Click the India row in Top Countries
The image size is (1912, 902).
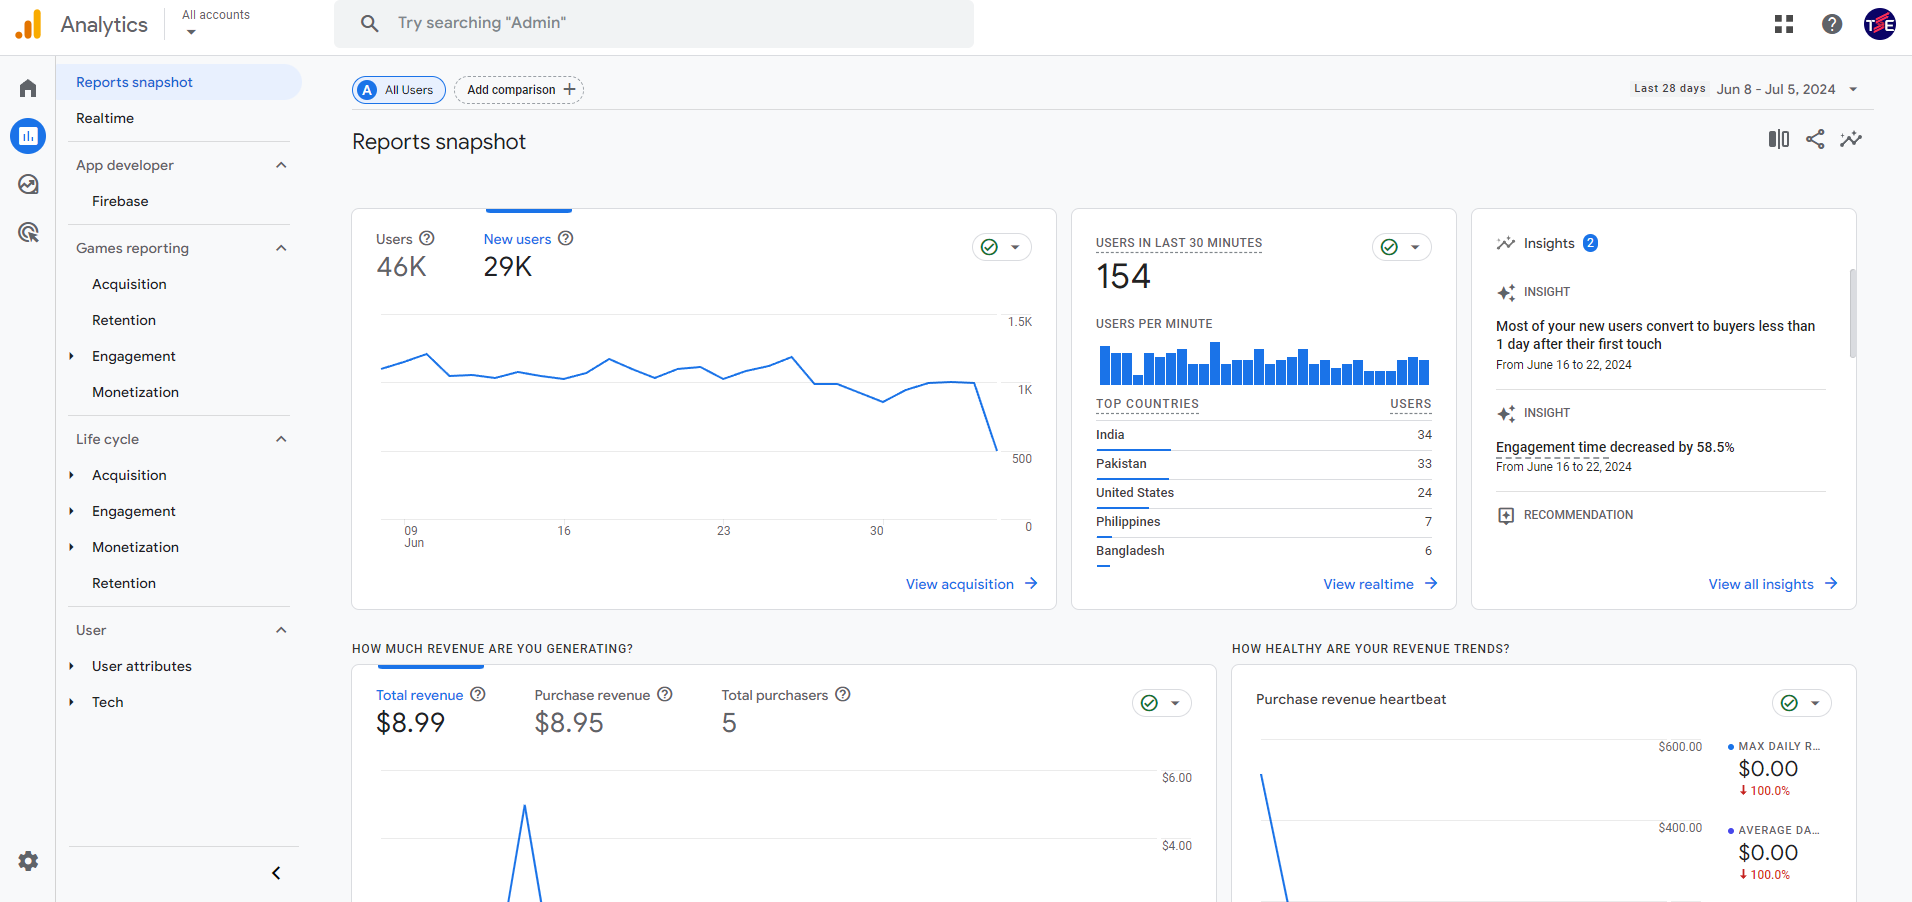[x=1264, y=435]
